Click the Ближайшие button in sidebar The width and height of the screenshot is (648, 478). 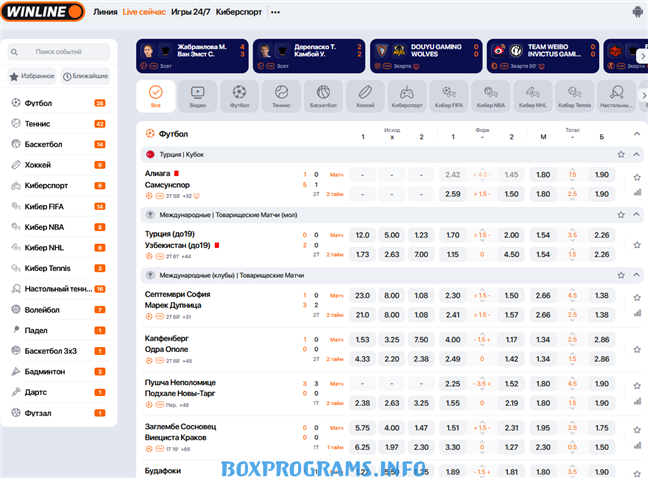86,76
